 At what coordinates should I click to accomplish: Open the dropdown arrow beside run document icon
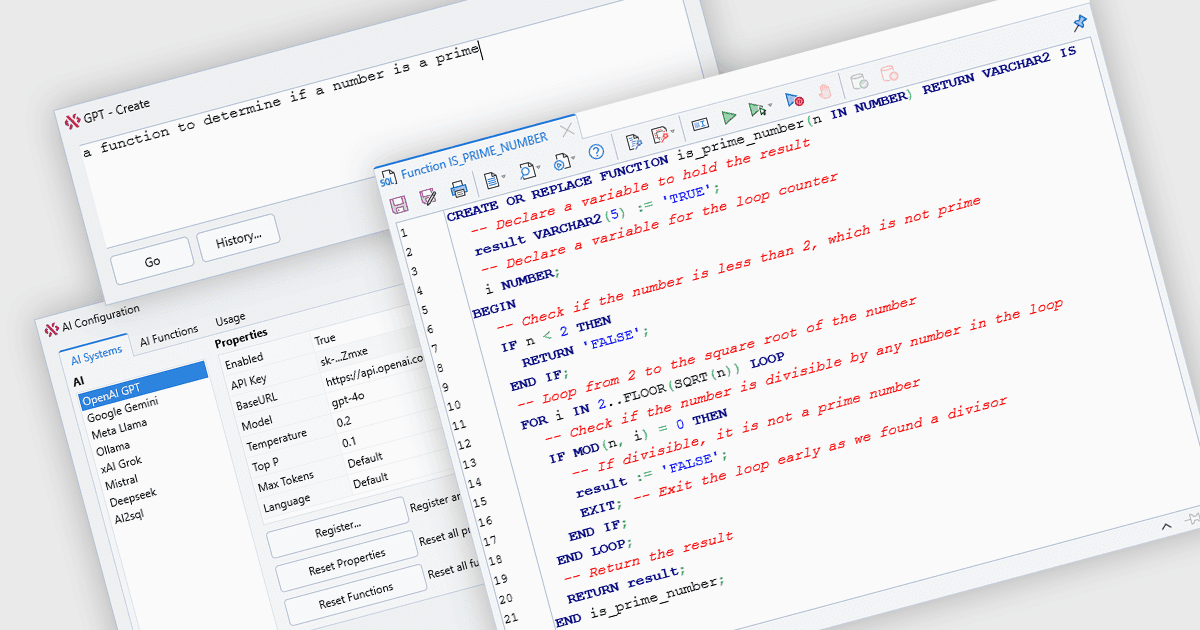click(x=573, y=160)
